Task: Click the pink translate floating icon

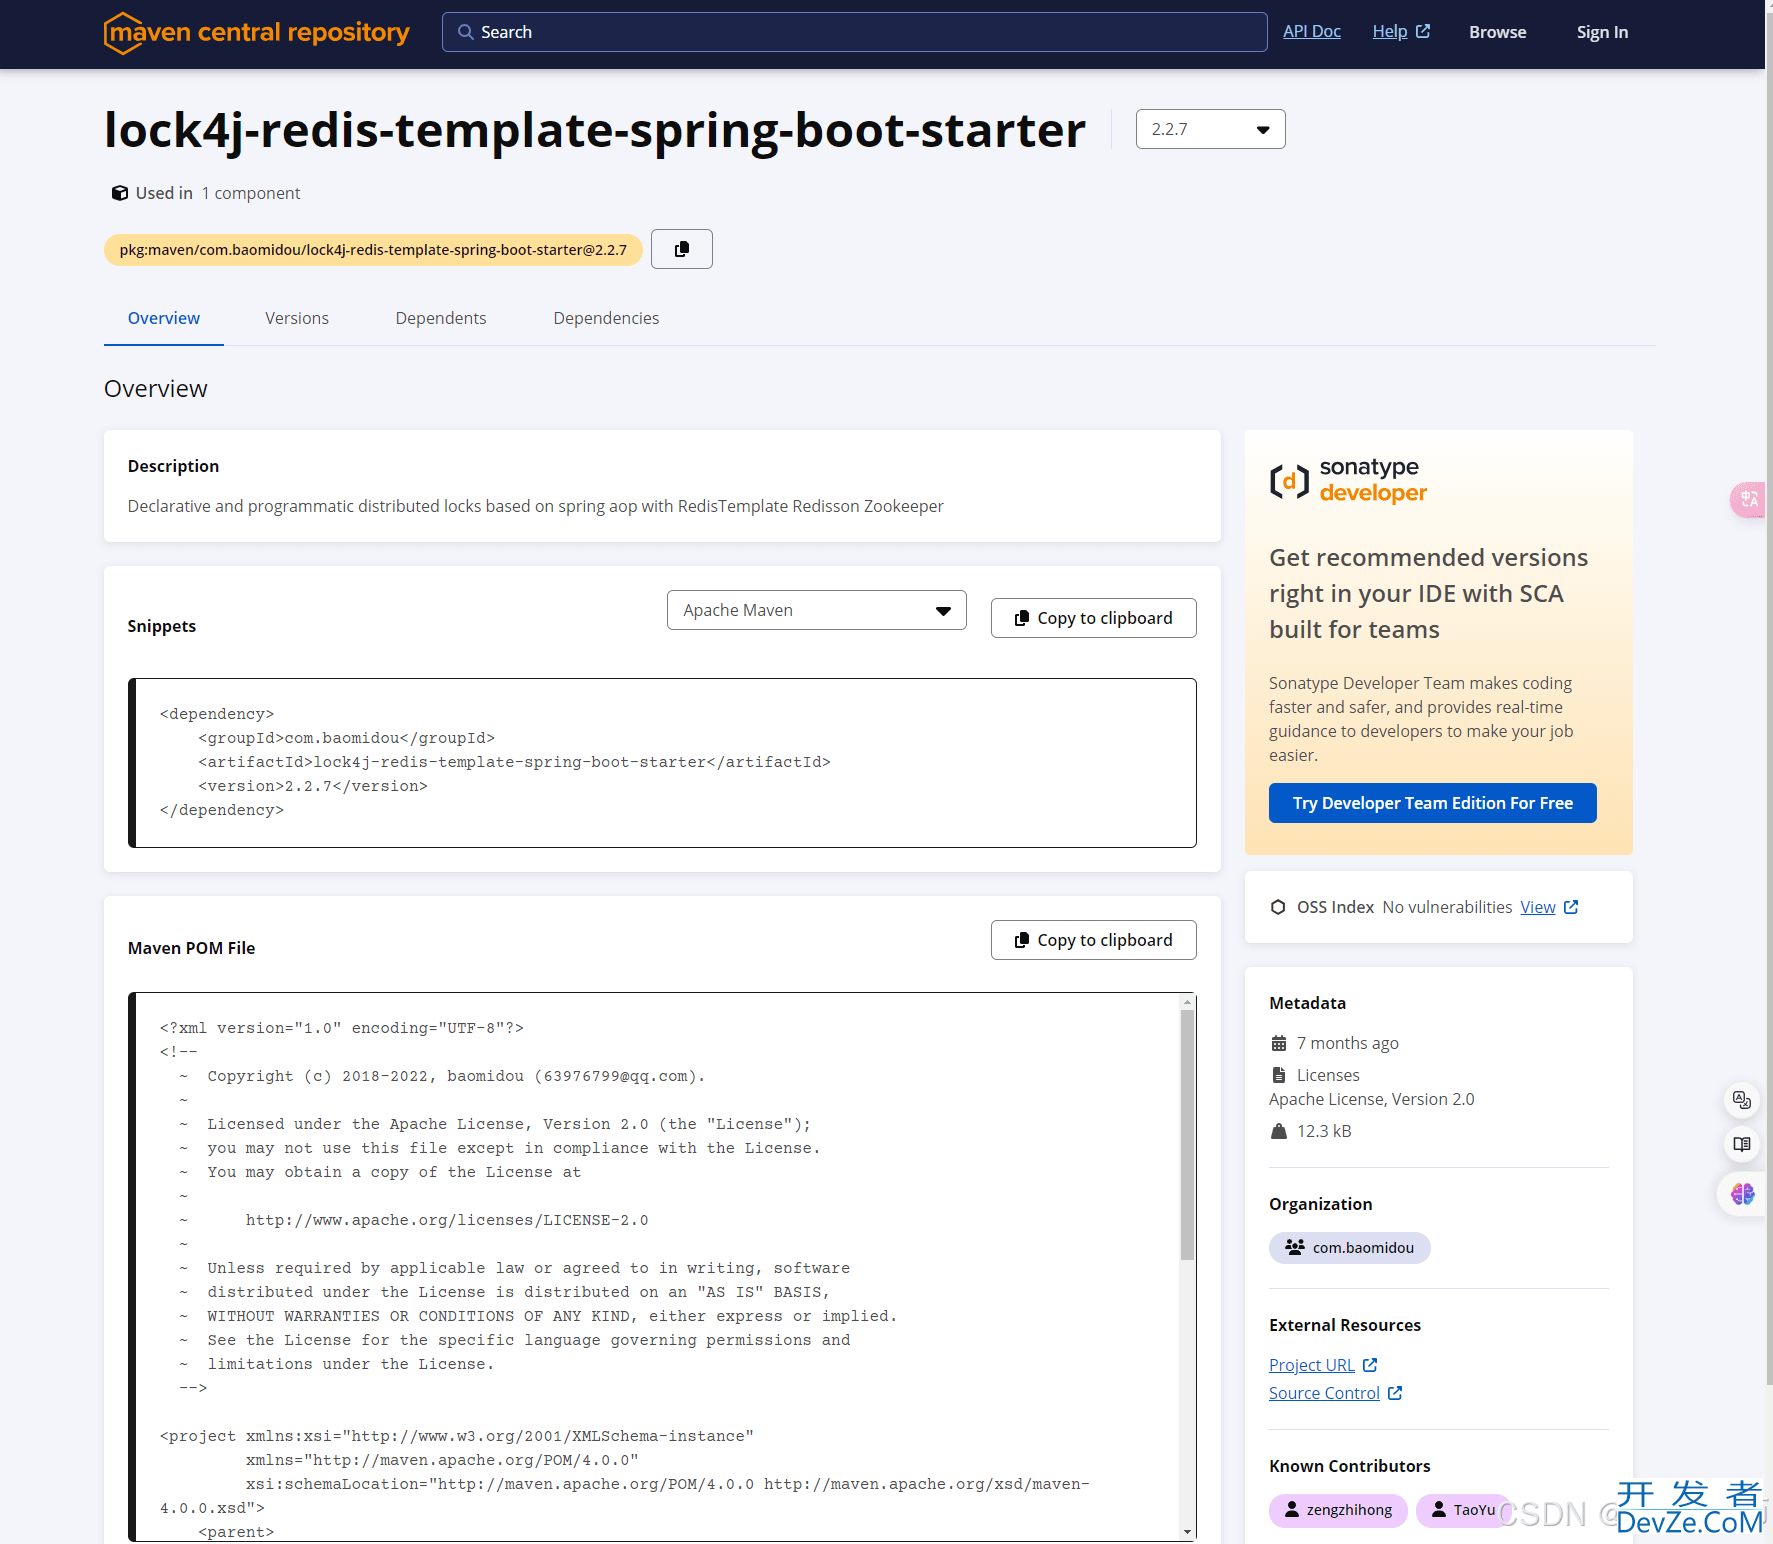Action: pos(1749,499)
